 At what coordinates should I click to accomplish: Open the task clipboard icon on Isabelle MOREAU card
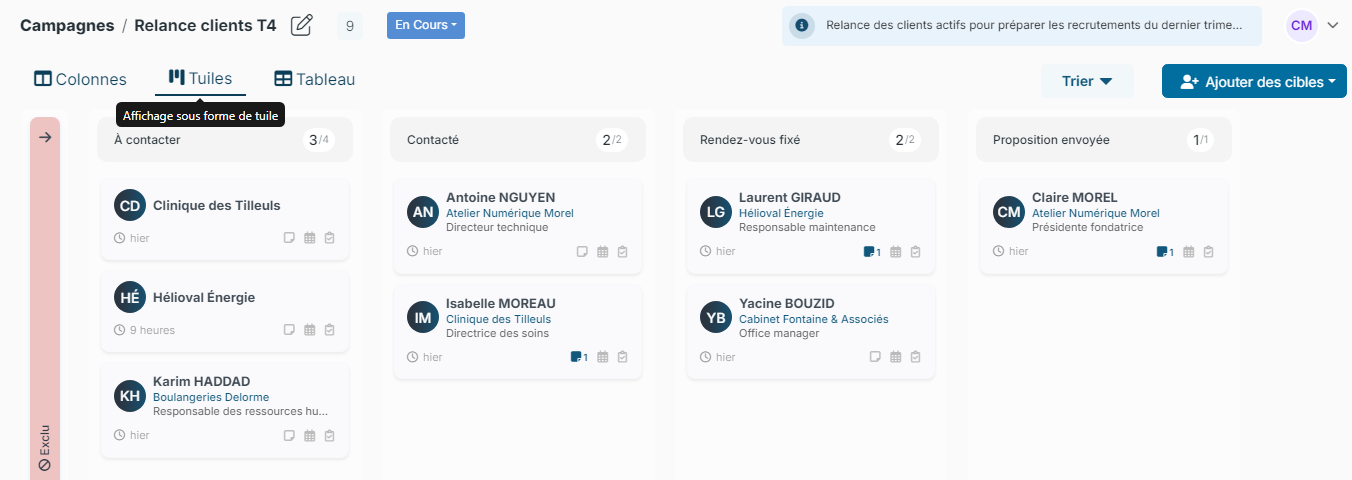(x=622, y=357)
